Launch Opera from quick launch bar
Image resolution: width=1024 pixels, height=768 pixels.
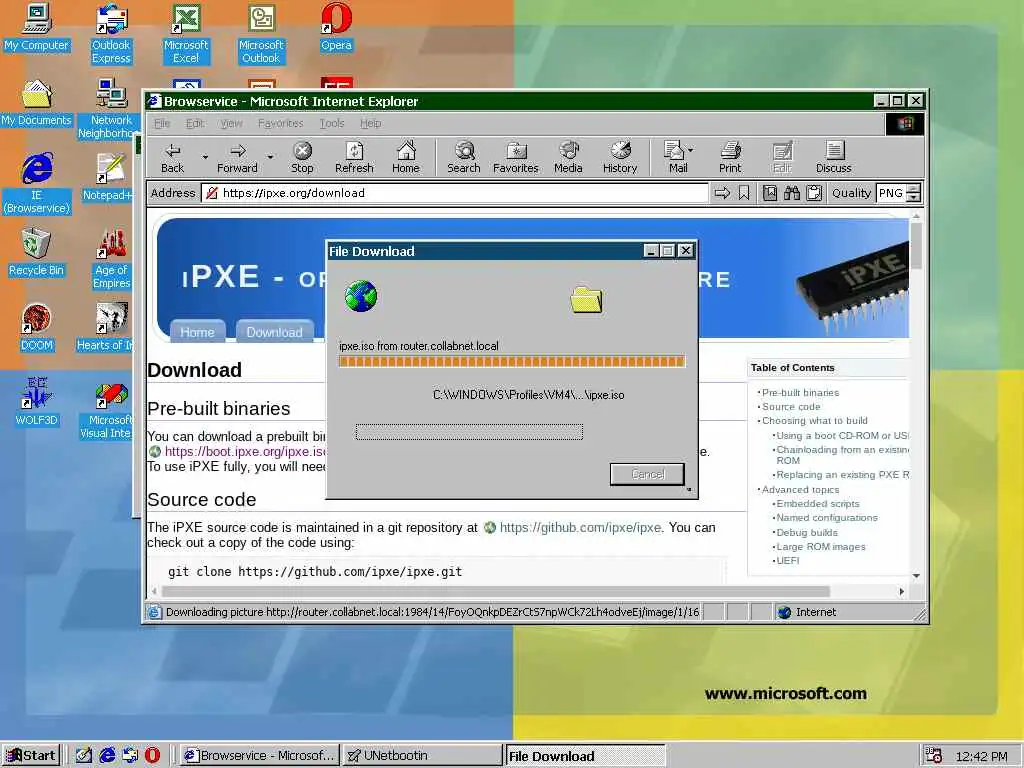coord(152,755)
